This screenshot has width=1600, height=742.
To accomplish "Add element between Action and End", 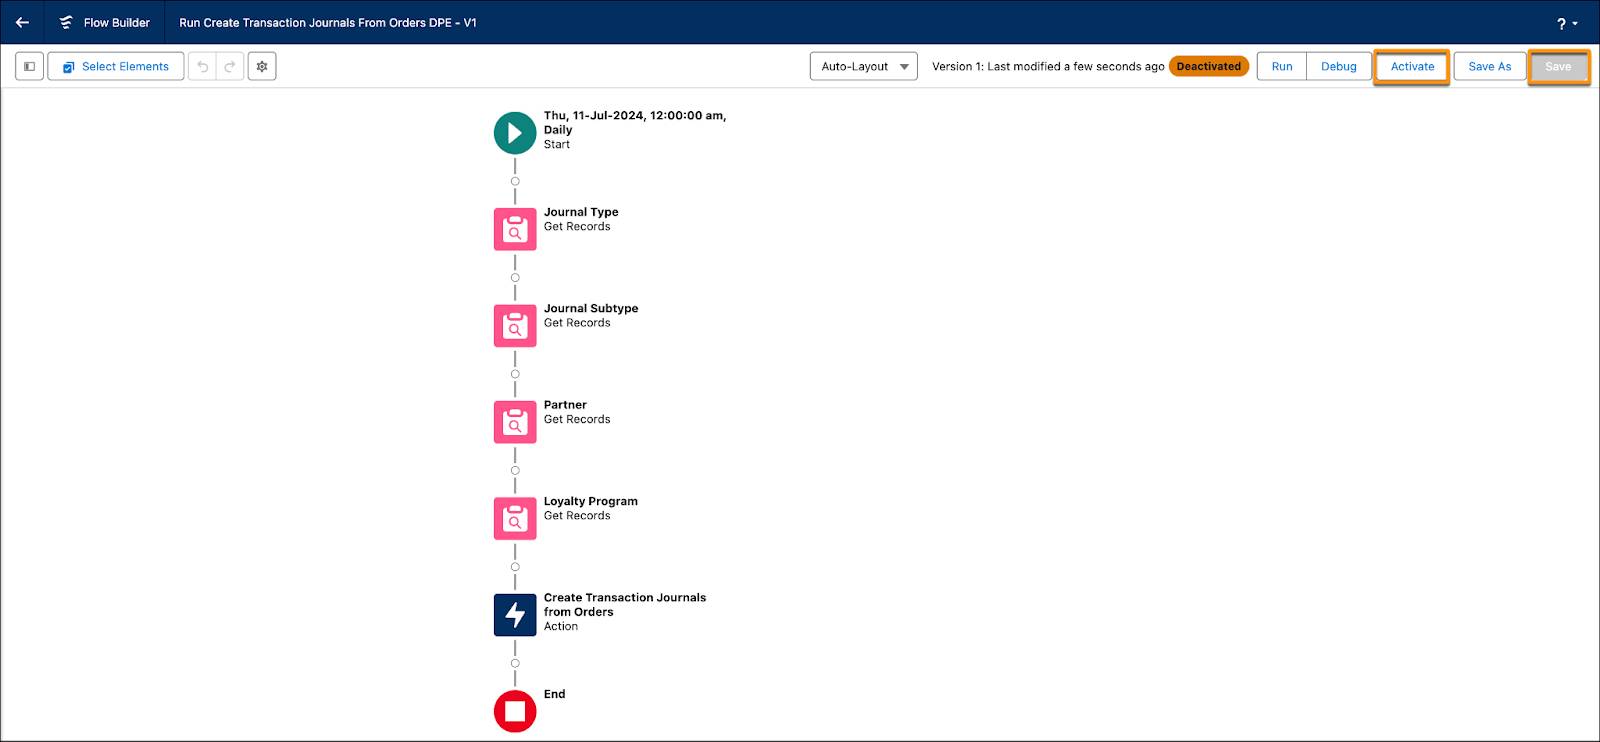I will [x=515, y=663].
